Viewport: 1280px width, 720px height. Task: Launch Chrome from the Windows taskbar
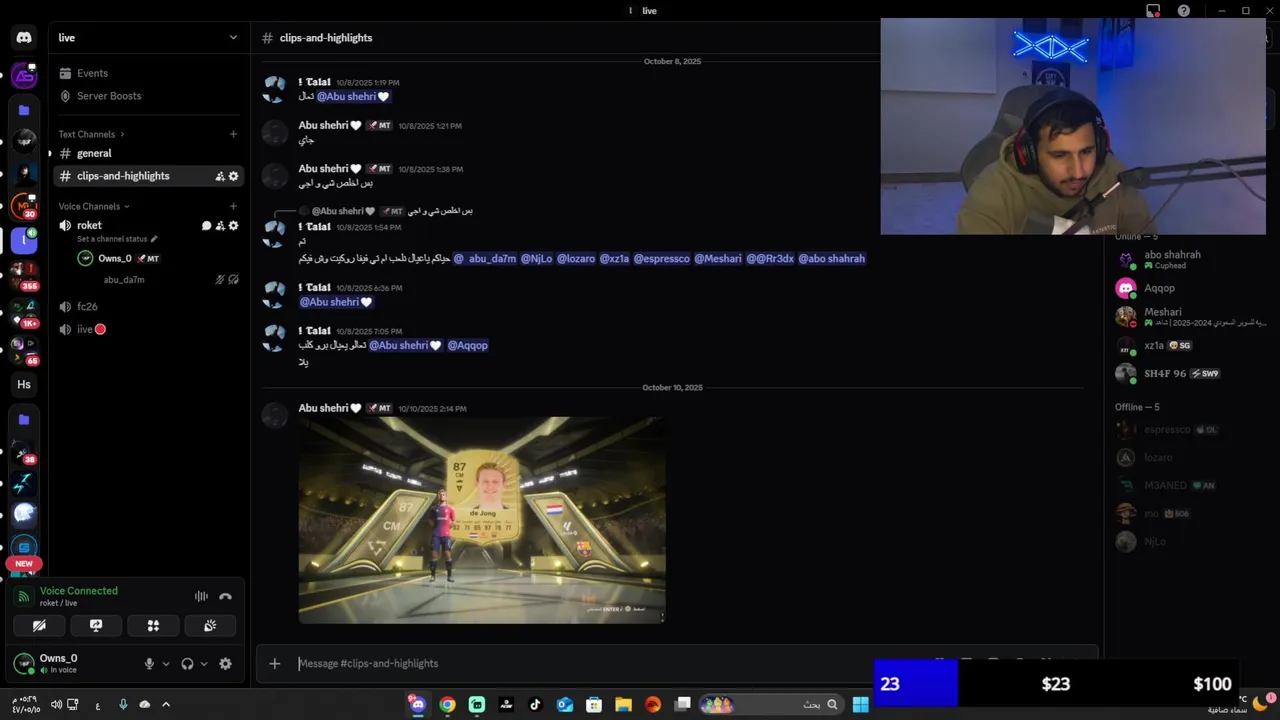click(447, 705)
